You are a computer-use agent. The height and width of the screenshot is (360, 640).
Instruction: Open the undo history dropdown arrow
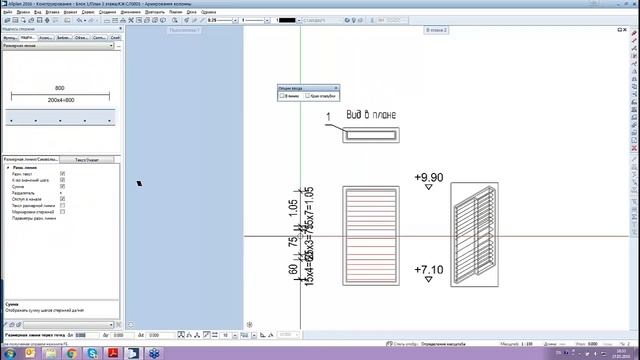tap(85, 20)
